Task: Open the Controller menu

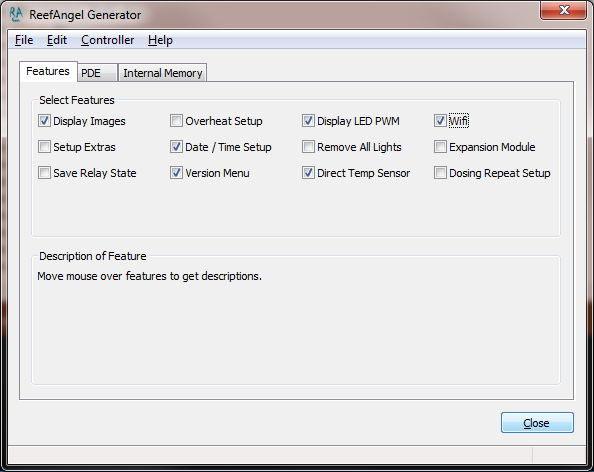Action: click(x=108, y=40)
